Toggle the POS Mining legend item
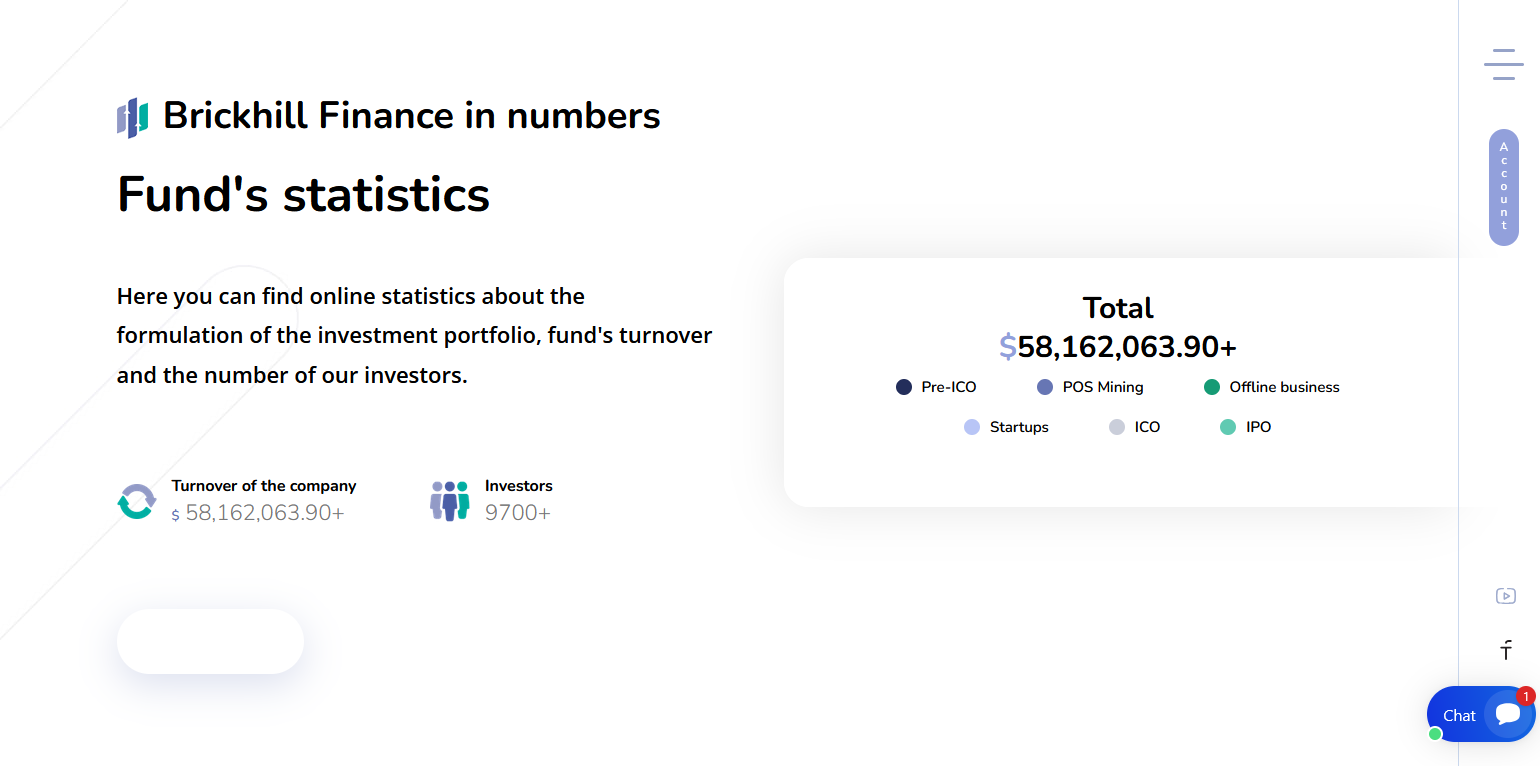The image size is (1540, 766). coord(1090,387)
